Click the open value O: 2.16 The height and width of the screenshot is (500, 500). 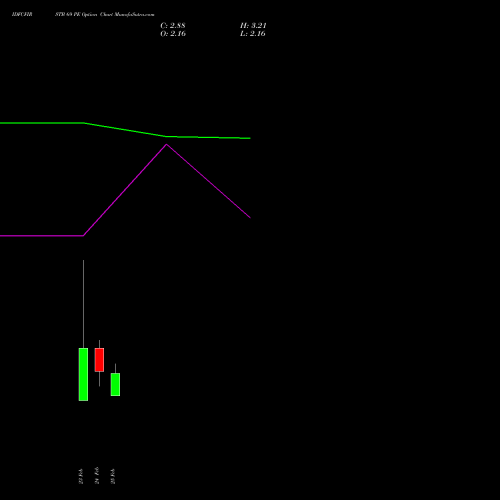[x=173, y=34]
